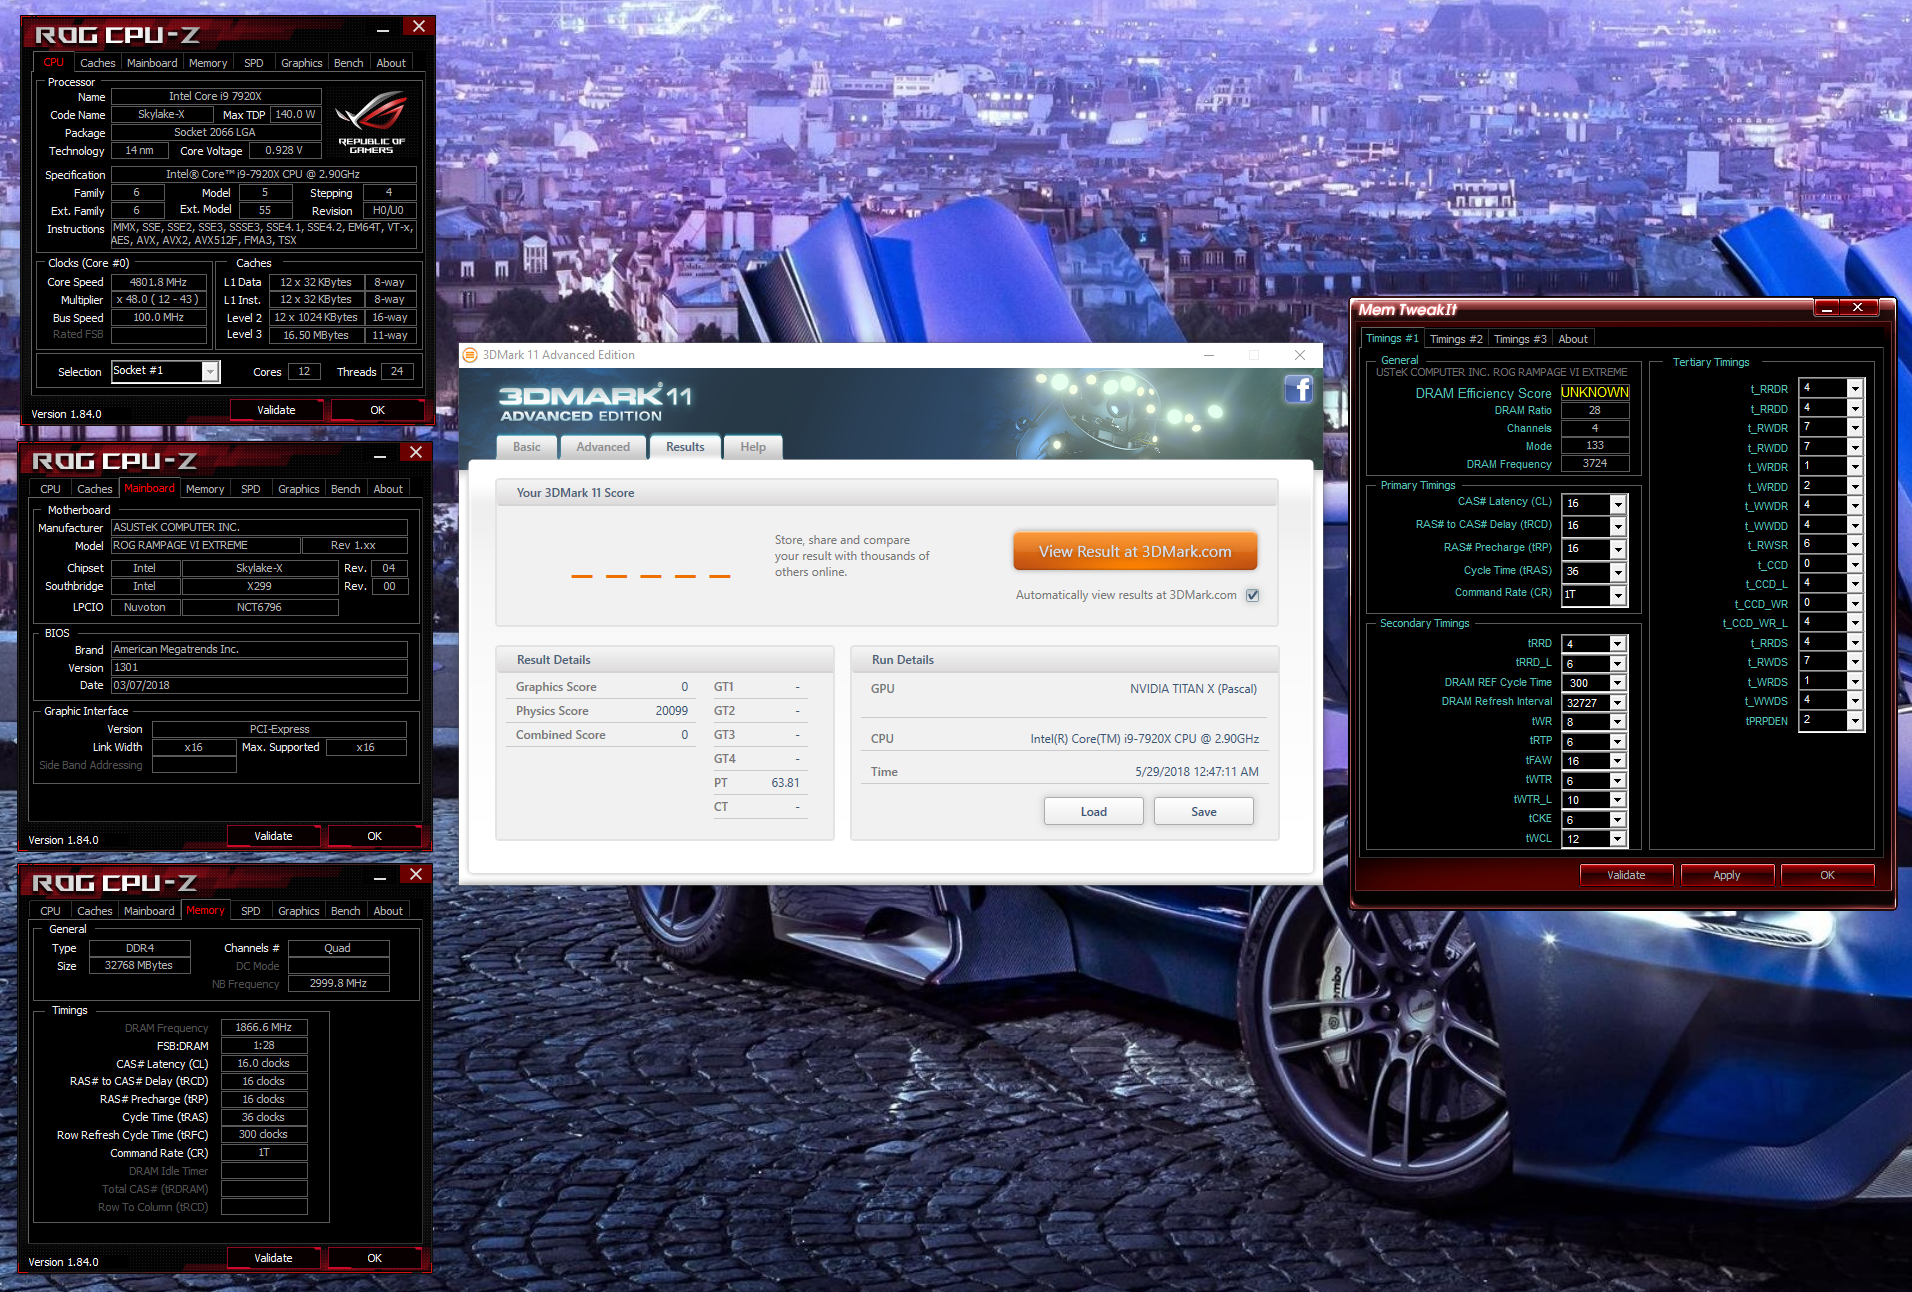This screenshot has width=1912, height=1292.
Task: Click the BIOS Version 1301 field
Action: pyautogui.click(x=259, y=668)
